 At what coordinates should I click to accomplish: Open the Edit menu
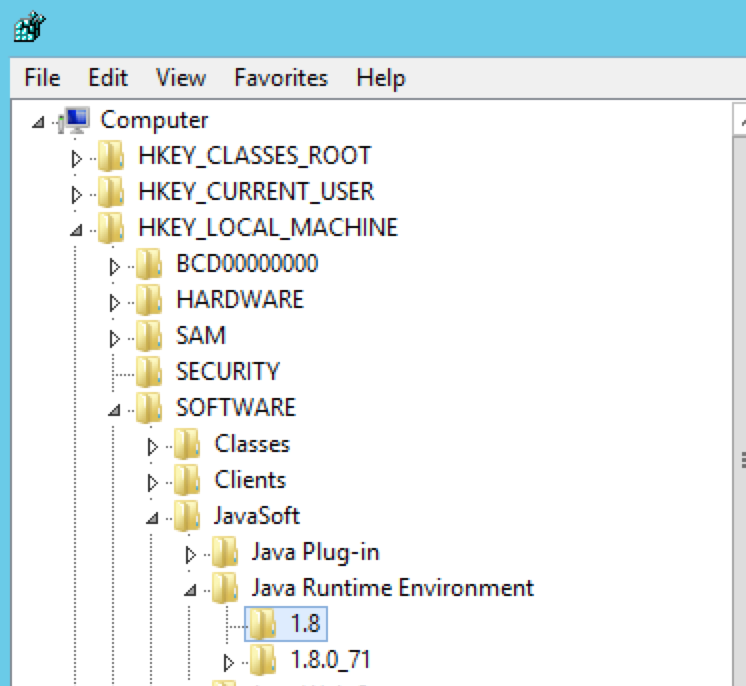pos(108,78)
